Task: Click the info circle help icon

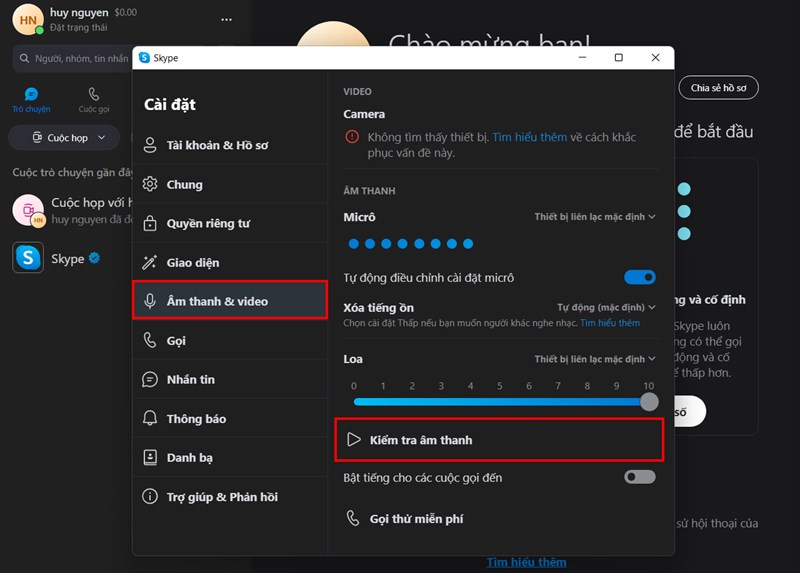Action: click(150, 496)
